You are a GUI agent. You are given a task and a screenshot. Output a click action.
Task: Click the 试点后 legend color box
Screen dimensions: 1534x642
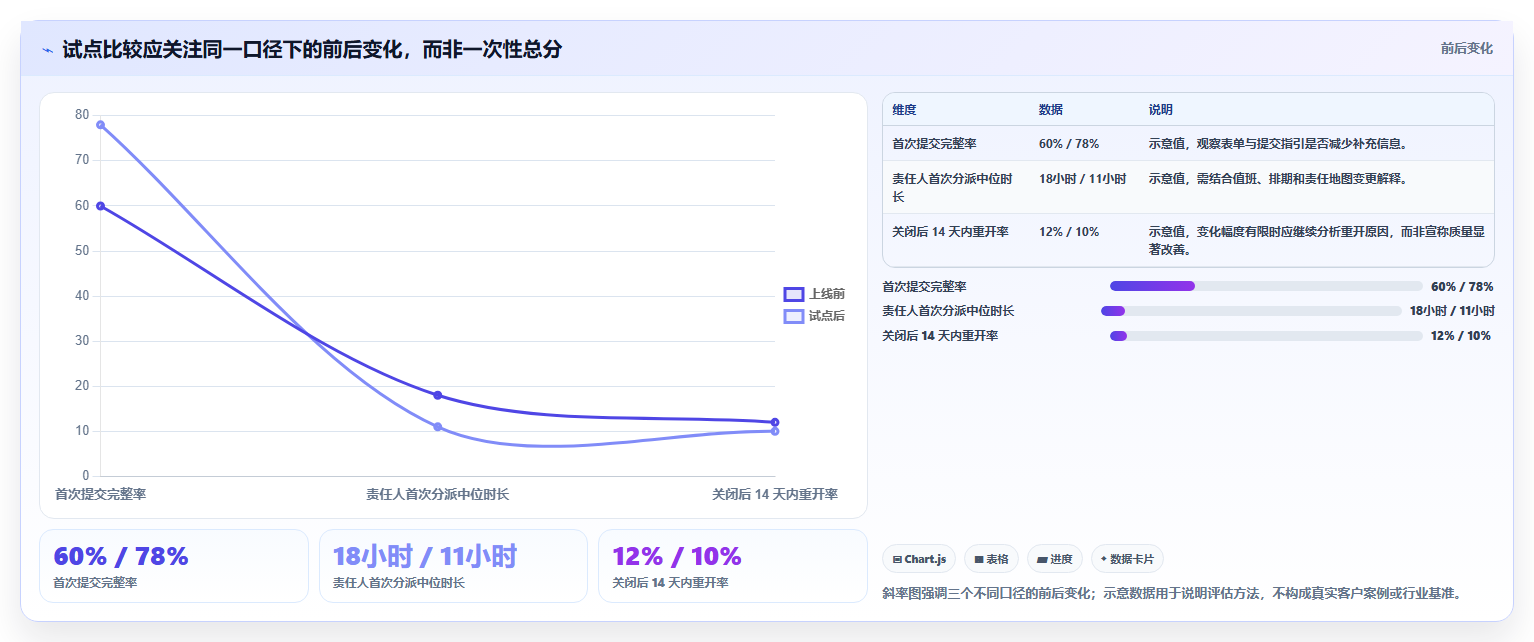coord(794,316)
